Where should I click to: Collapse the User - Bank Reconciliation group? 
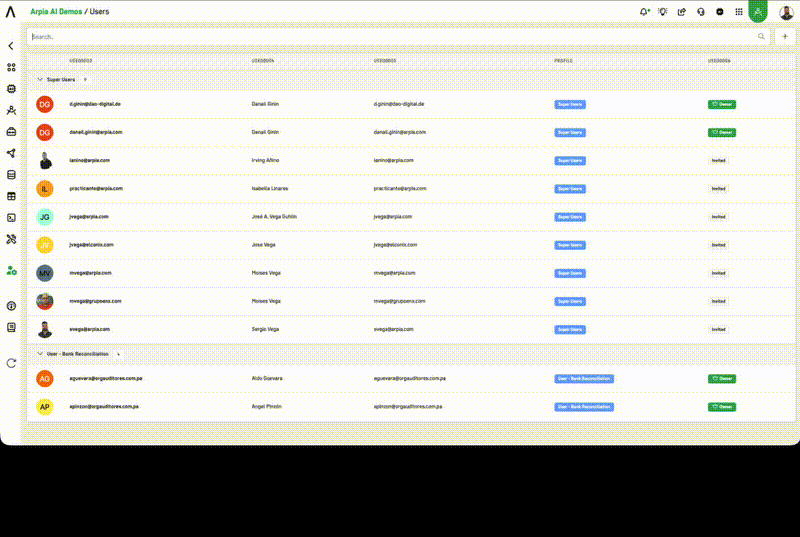point(40,353)
